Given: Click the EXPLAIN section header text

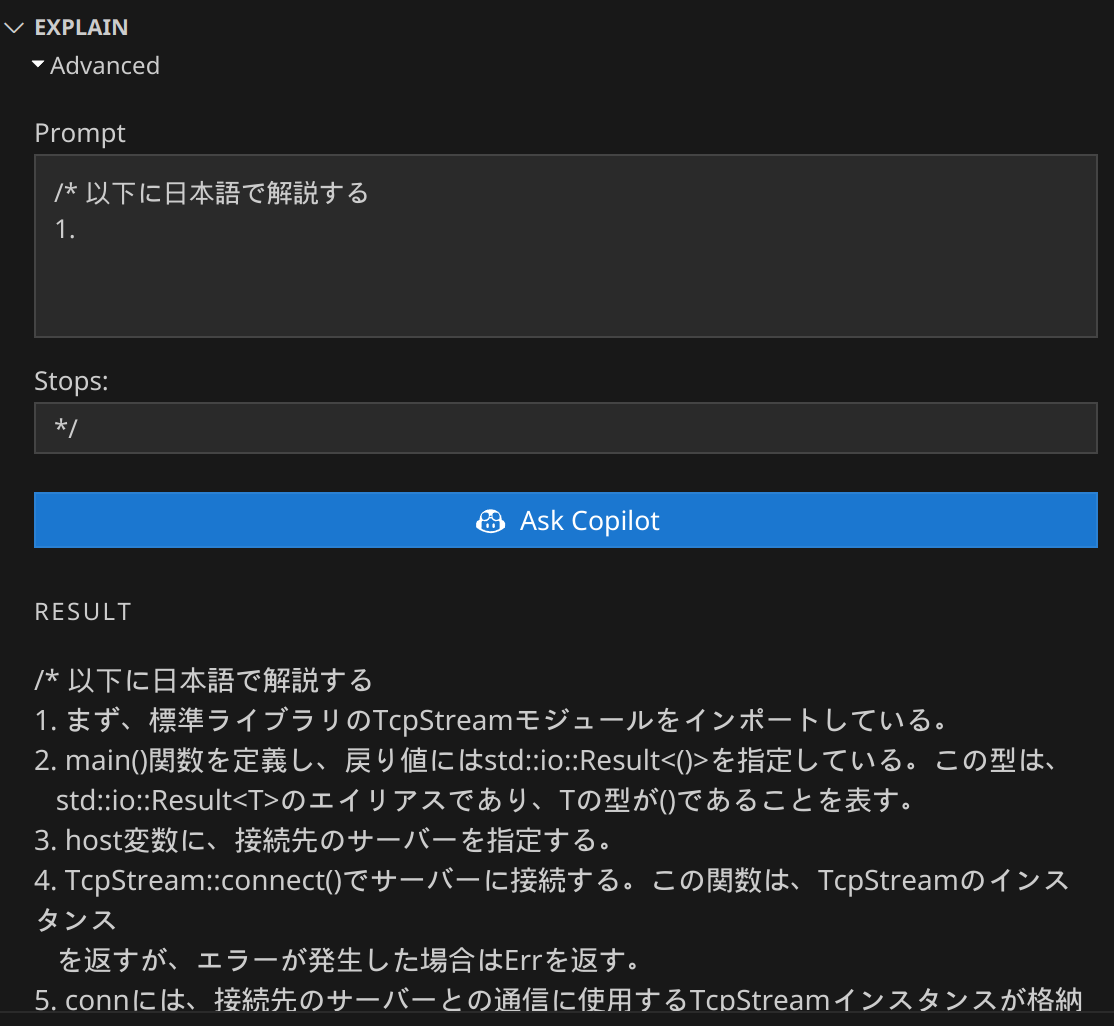Looking at the screenshot, I should (x=81, y=27).
